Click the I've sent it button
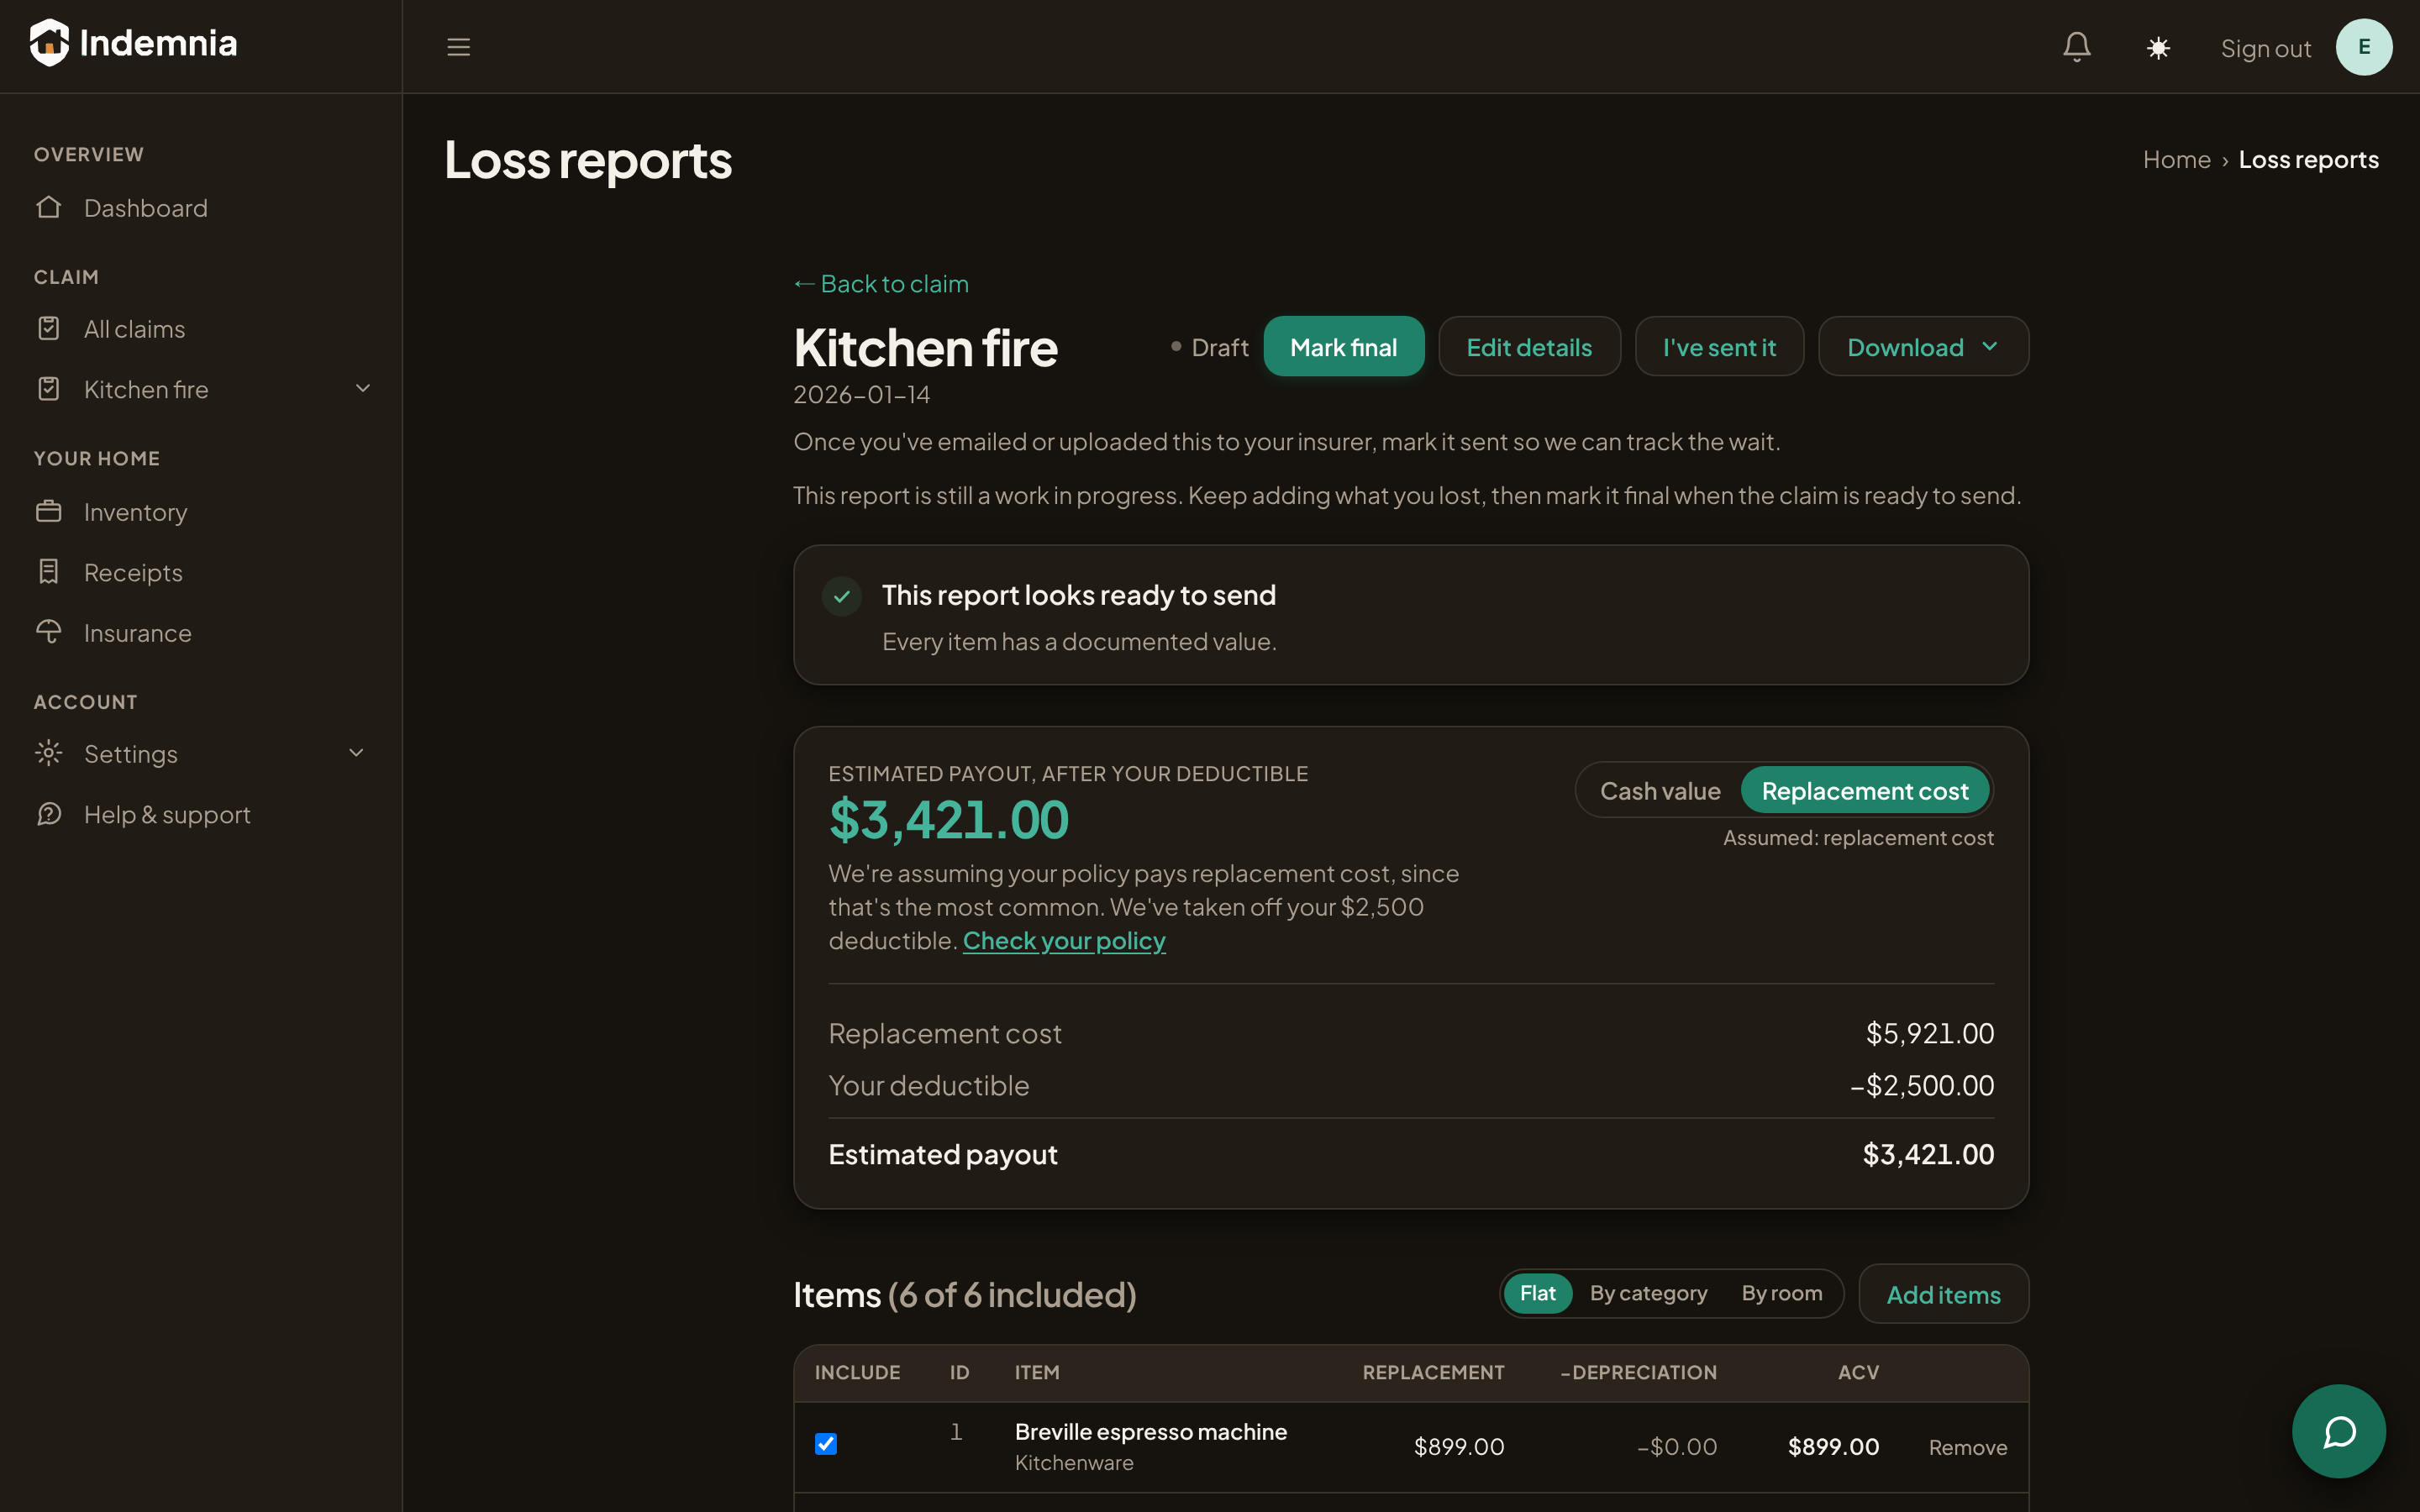2420x1512 pixels. click(1719, 347)
